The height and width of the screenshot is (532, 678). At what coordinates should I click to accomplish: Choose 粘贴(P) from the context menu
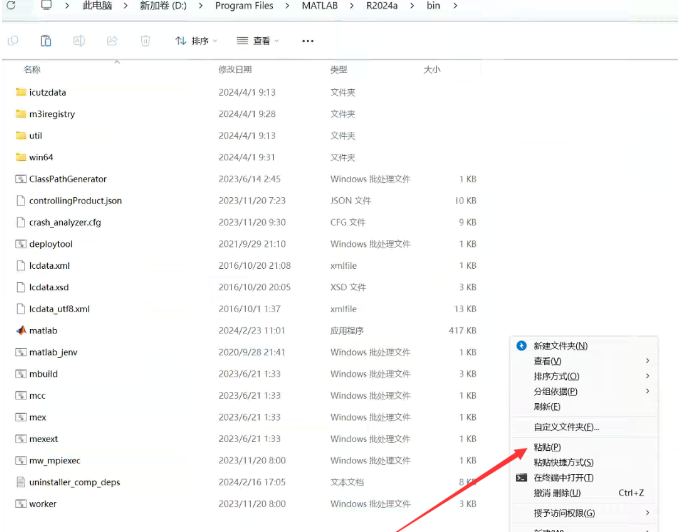click(548, 447)
